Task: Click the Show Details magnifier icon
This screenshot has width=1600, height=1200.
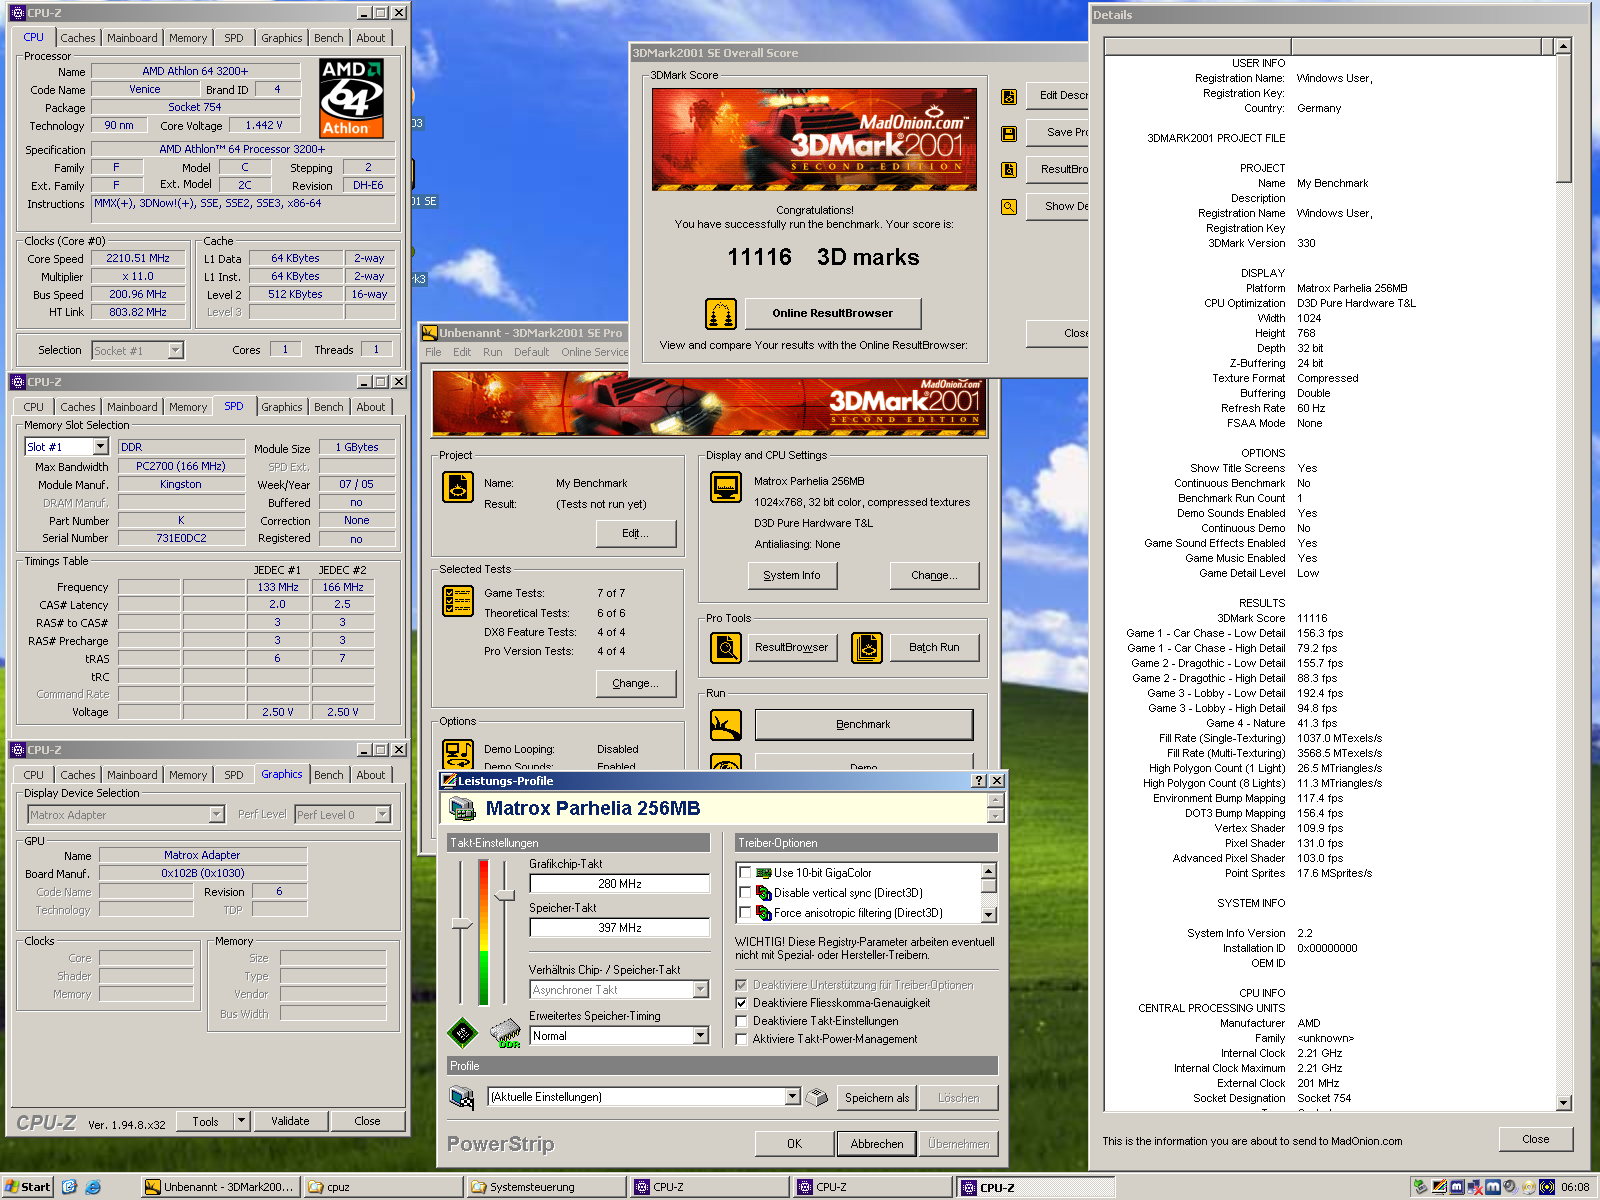Action: click(x=1009, y=207)
